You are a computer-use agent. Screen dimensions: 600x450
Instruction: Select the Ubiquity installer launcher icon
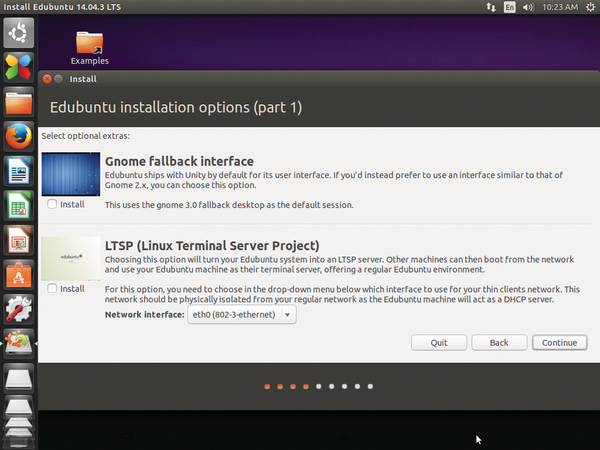pos(18,344)
